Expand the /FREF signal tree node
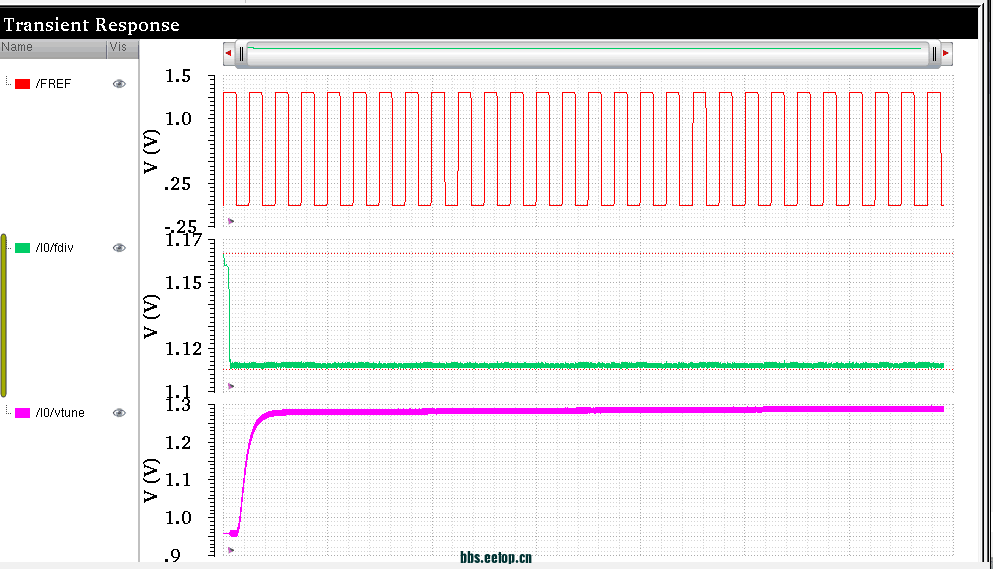 [x=8, y=82]
